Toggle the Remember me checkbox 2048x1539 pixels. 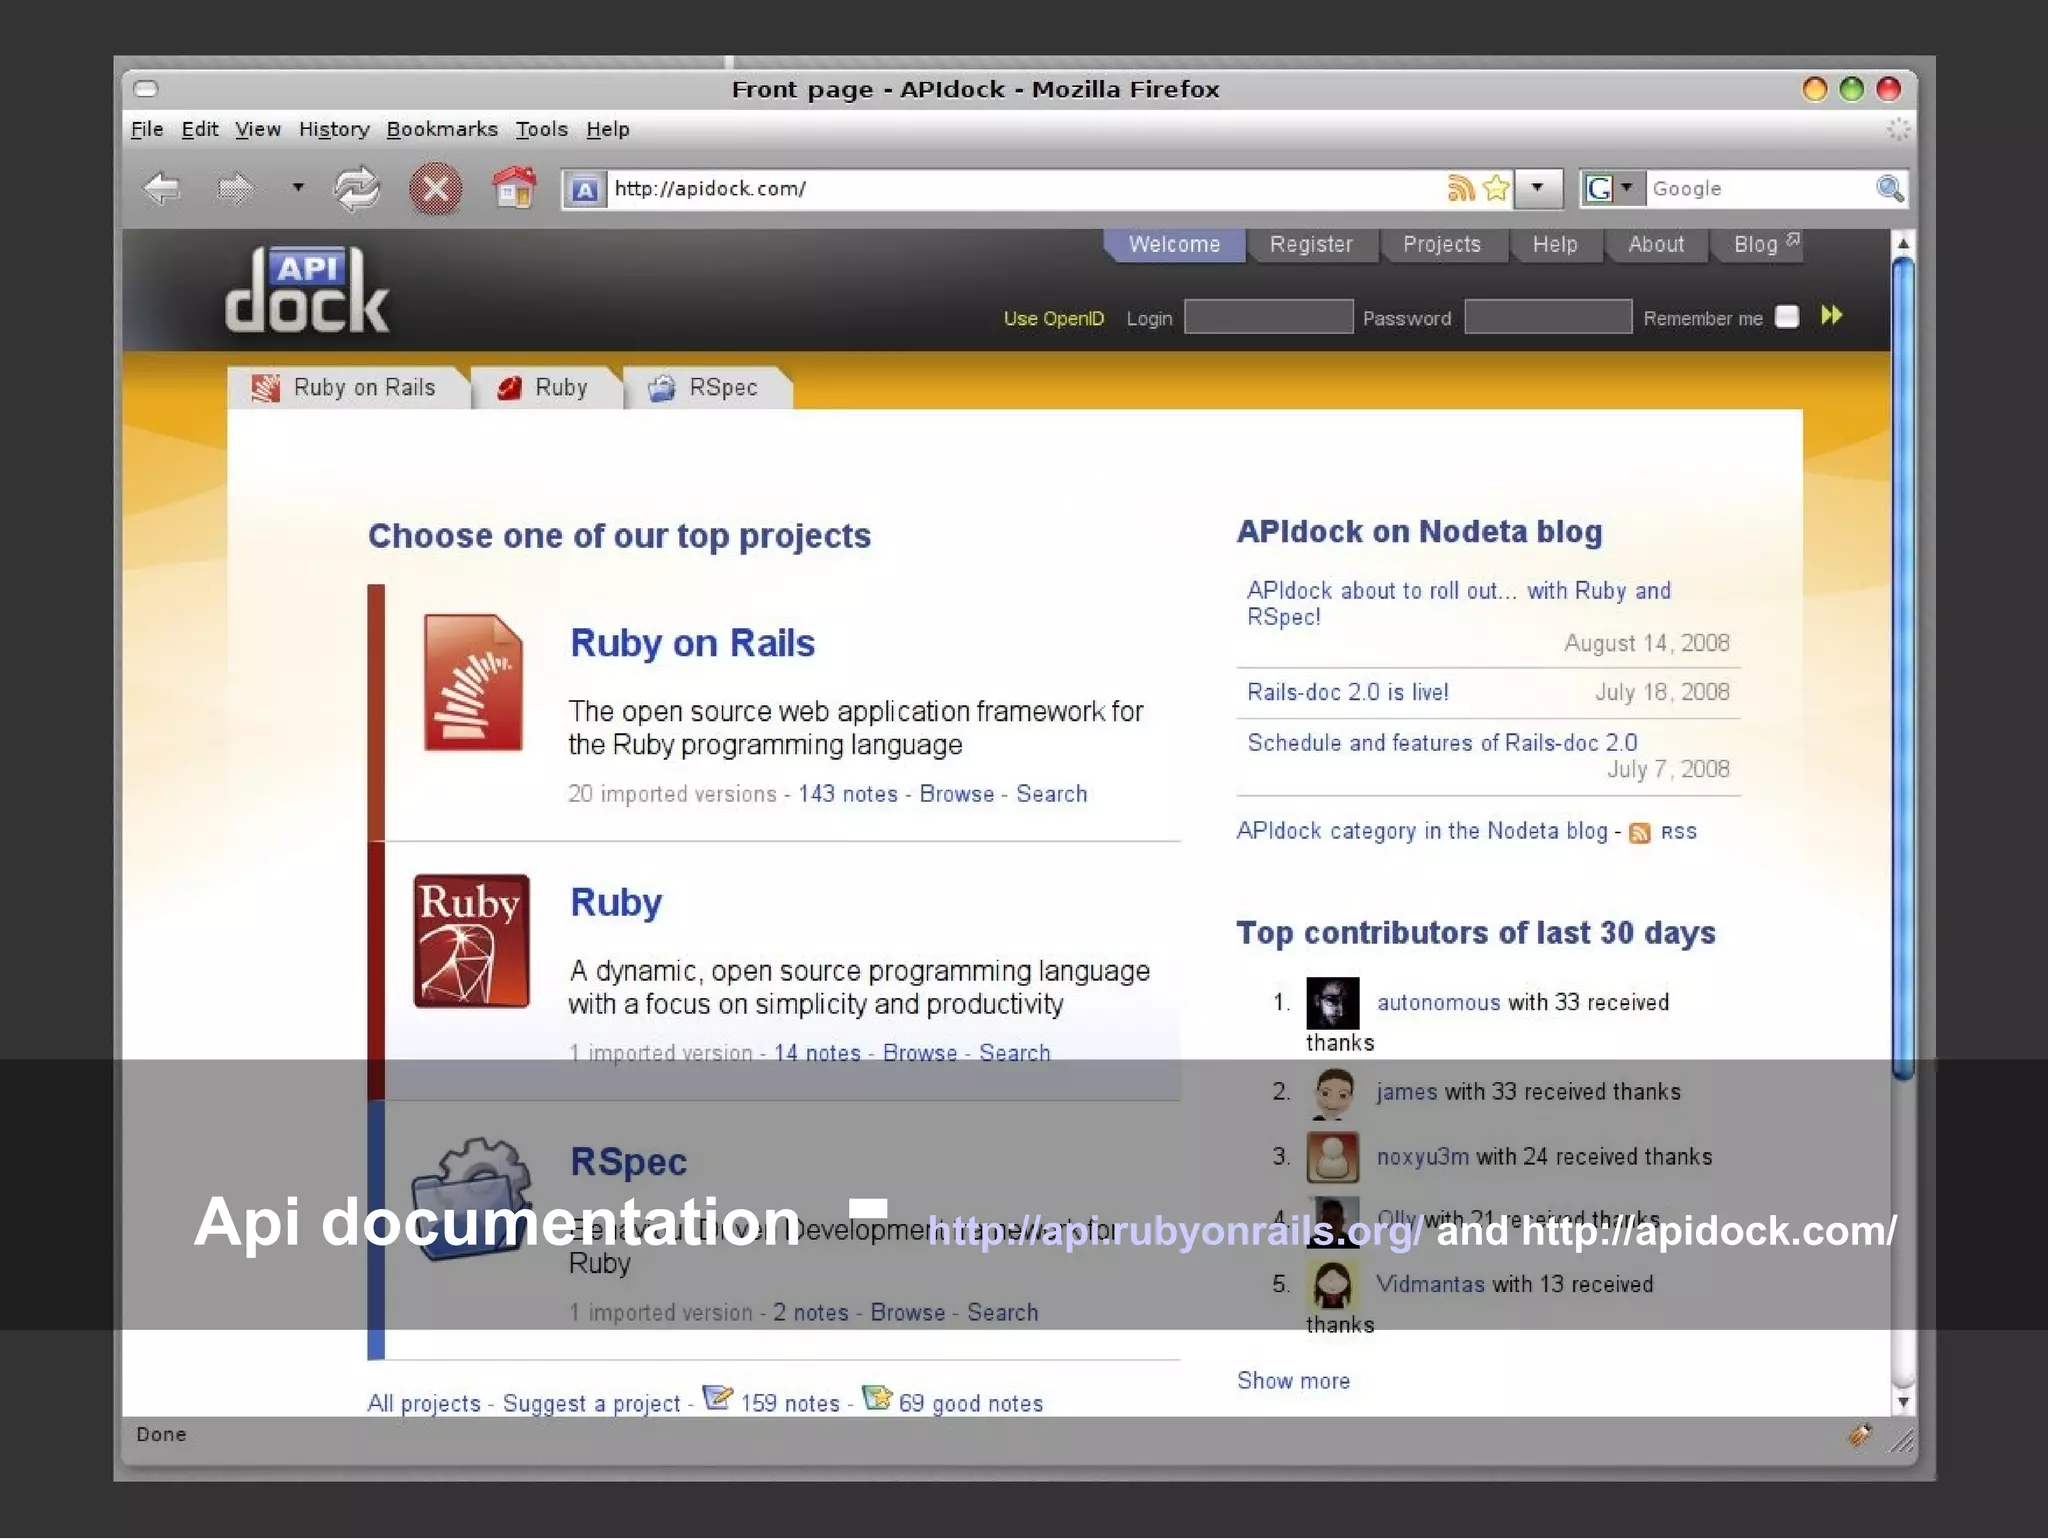coord(1786,317)
